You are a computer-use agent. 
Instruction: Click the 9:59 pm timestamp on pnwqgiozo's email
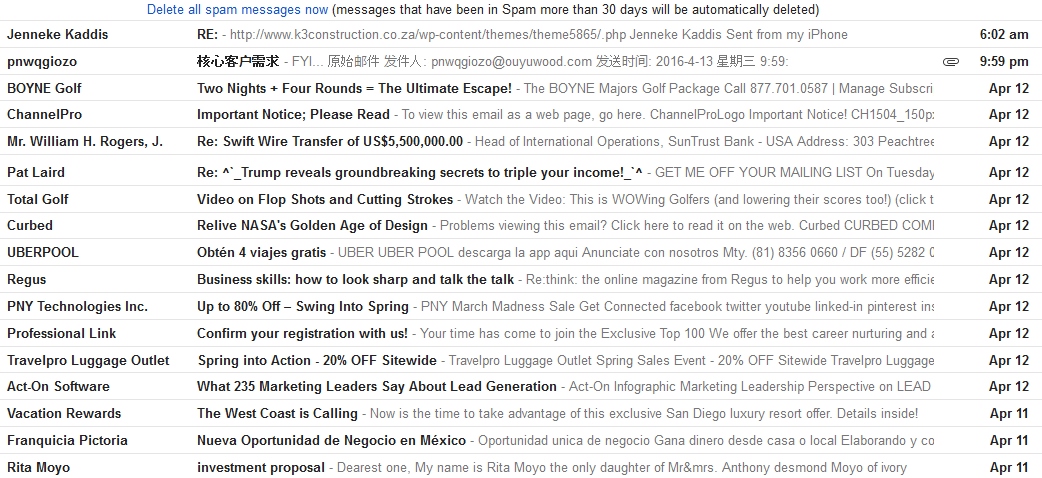point(1004,61)
